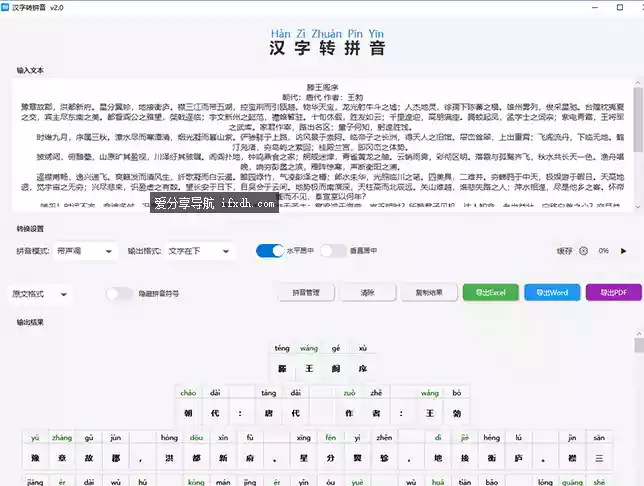Click the character 三 in the output
Image resolution: width=644 pixels, height=486 pixels.
coord(599,458)
